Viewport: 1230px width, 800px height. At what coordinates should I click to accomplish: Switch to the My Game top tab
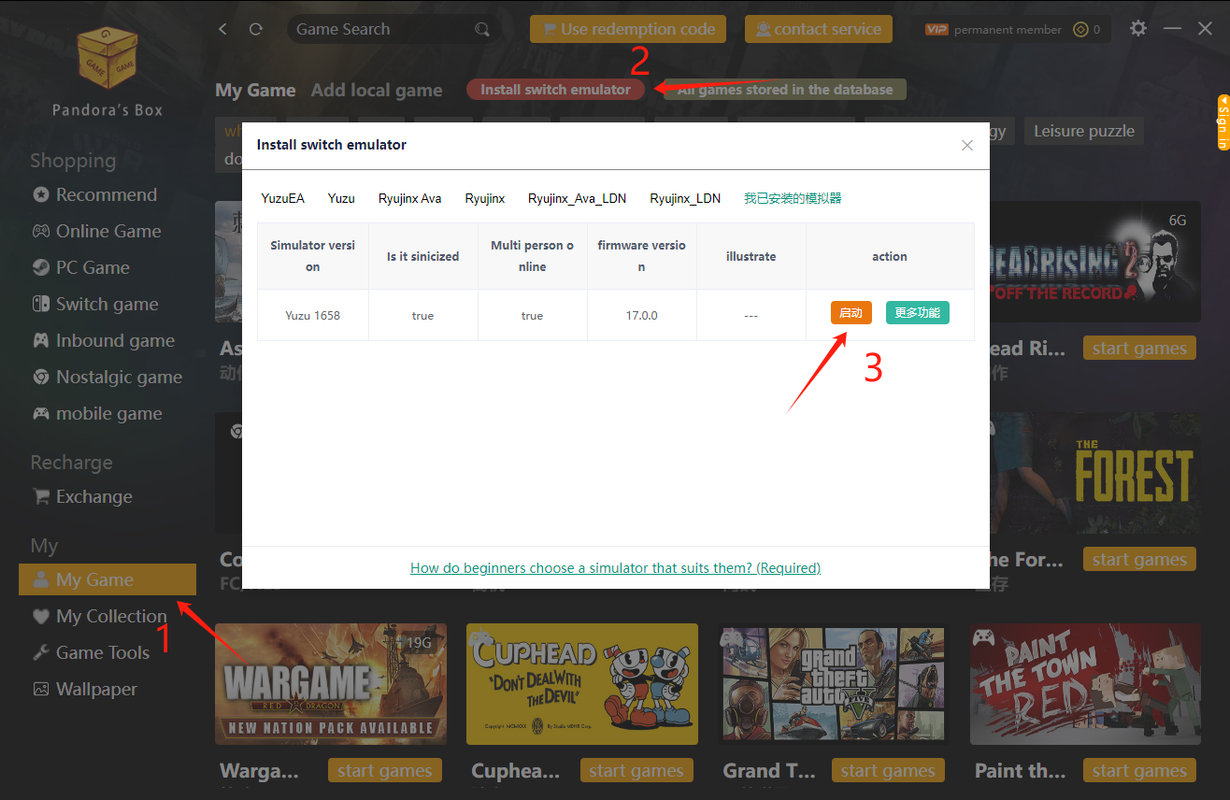tap(255, 90)
